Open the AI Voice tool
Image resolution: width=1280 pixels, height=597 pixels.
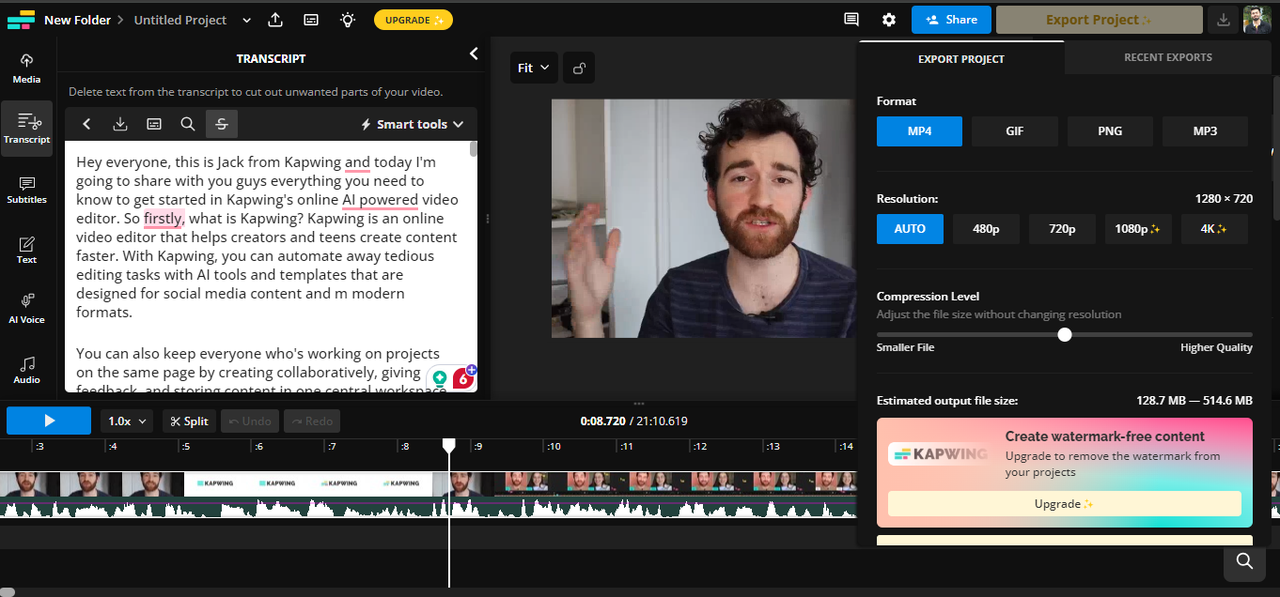27,308
